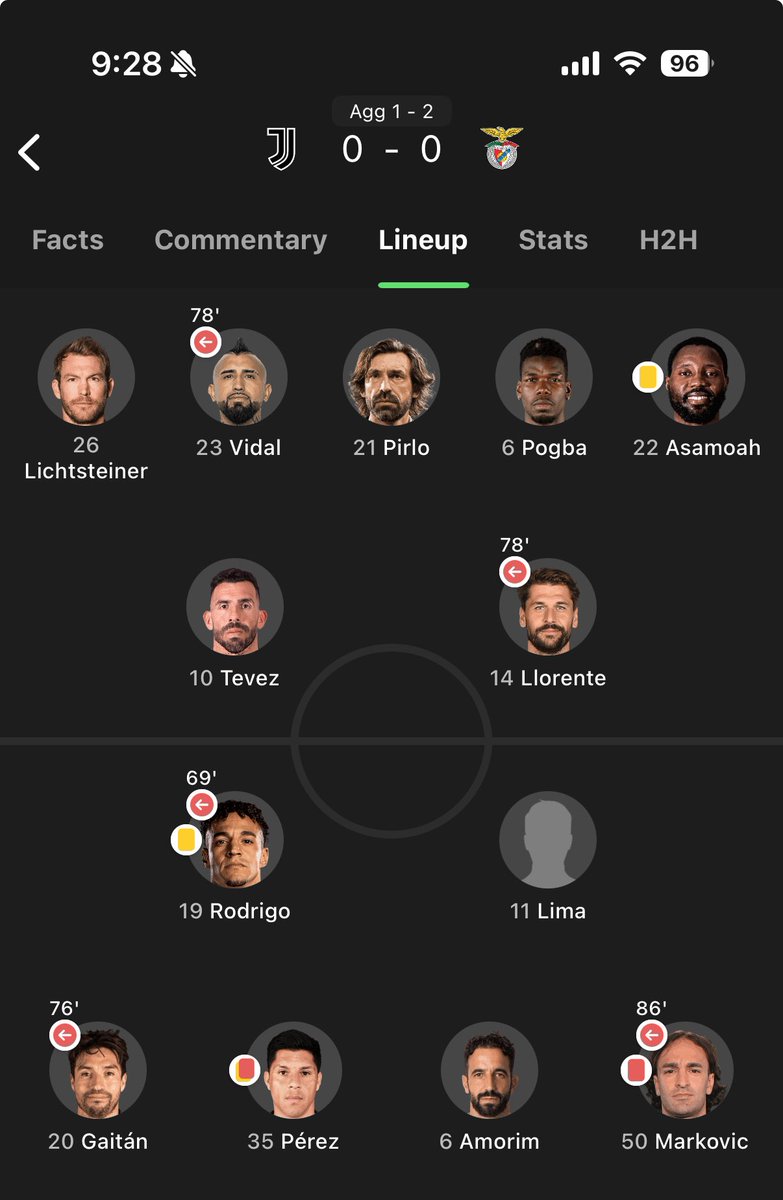This screenshot has height=1200, width=783.
Task: Tap the Agg 1 - 2 label
Action: (x=391, y=111)
